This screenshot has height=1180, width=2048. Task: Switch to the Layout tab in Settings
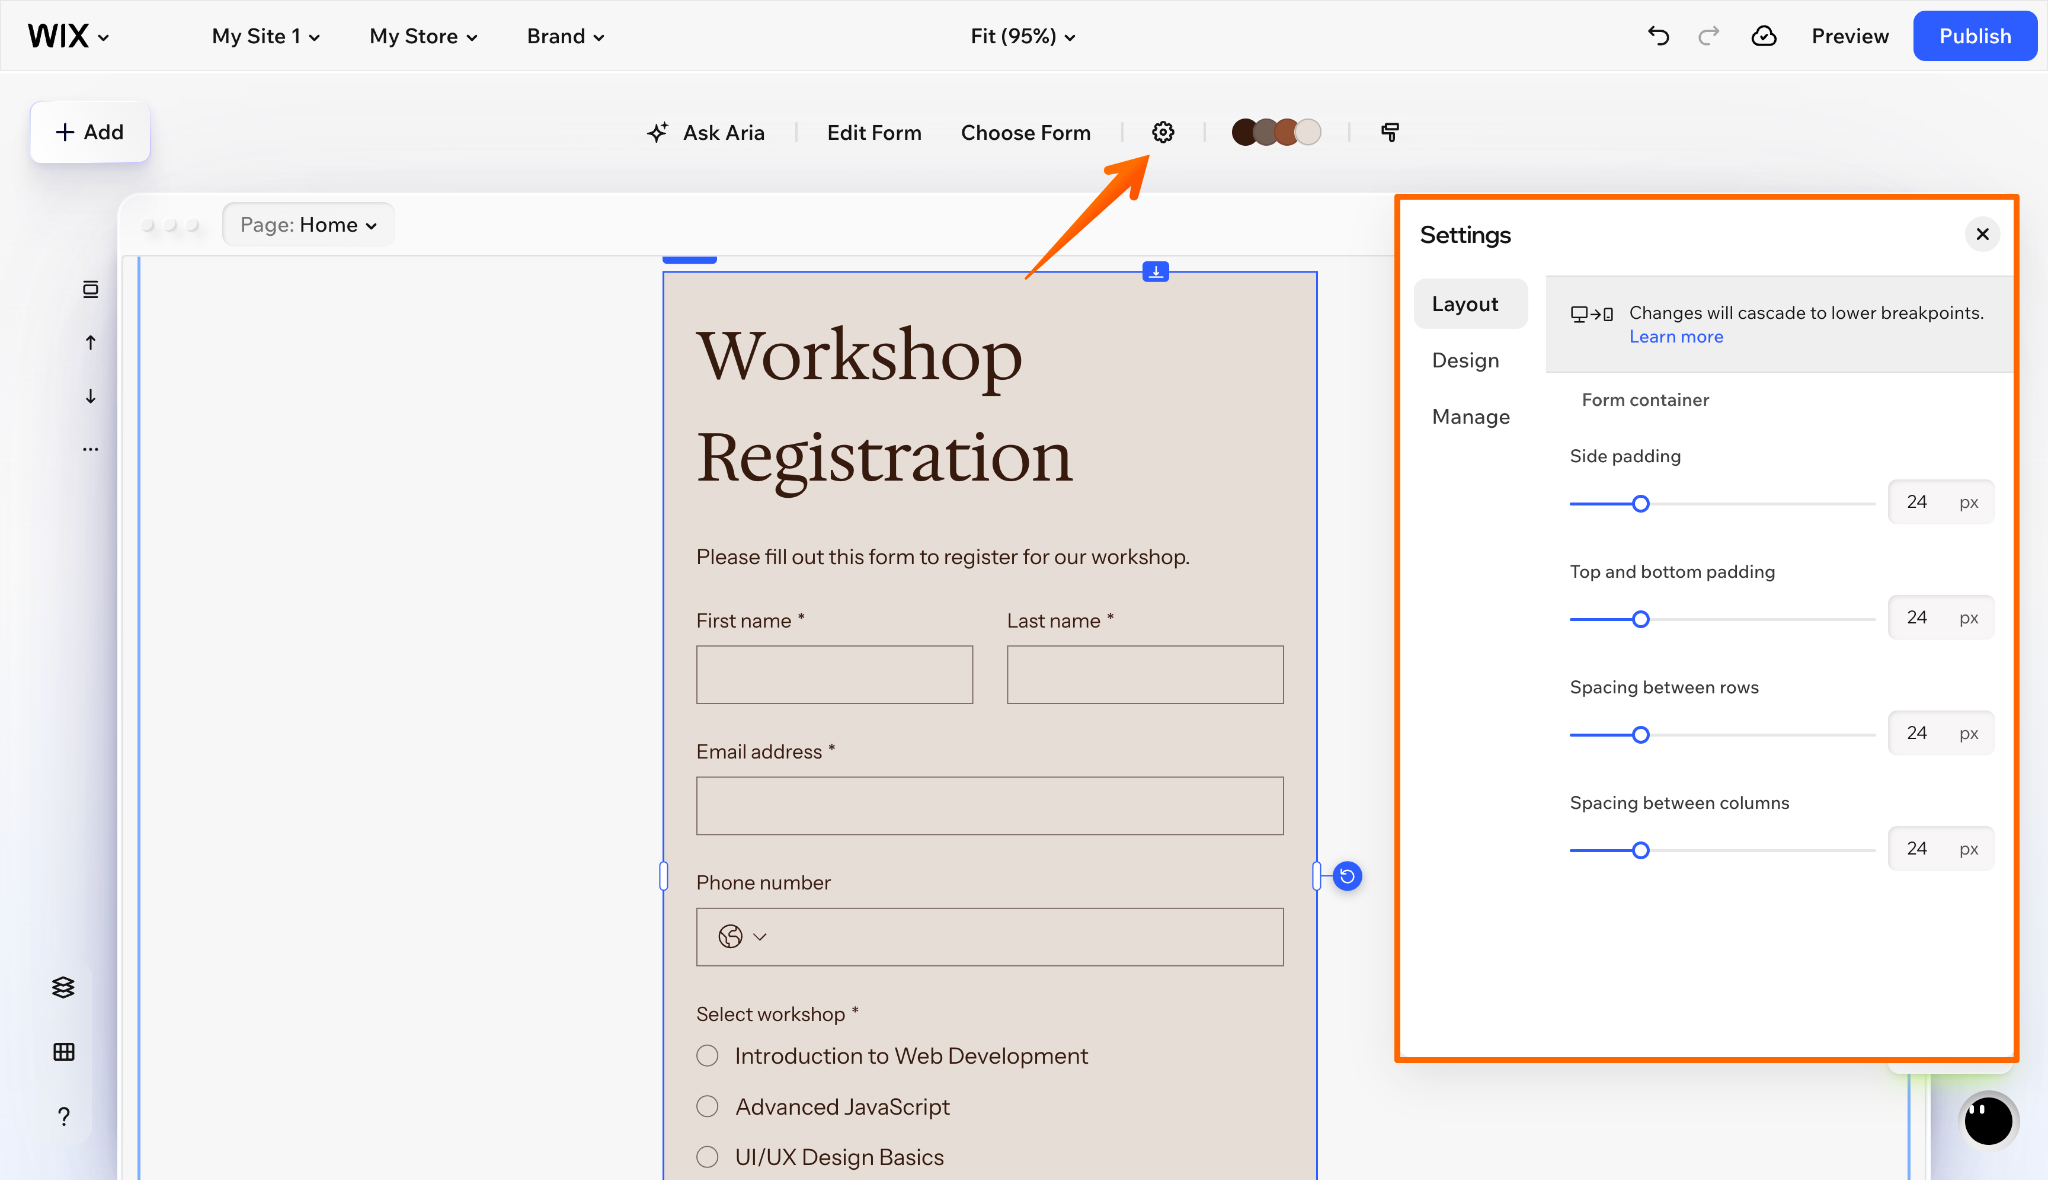[1470, 304]
